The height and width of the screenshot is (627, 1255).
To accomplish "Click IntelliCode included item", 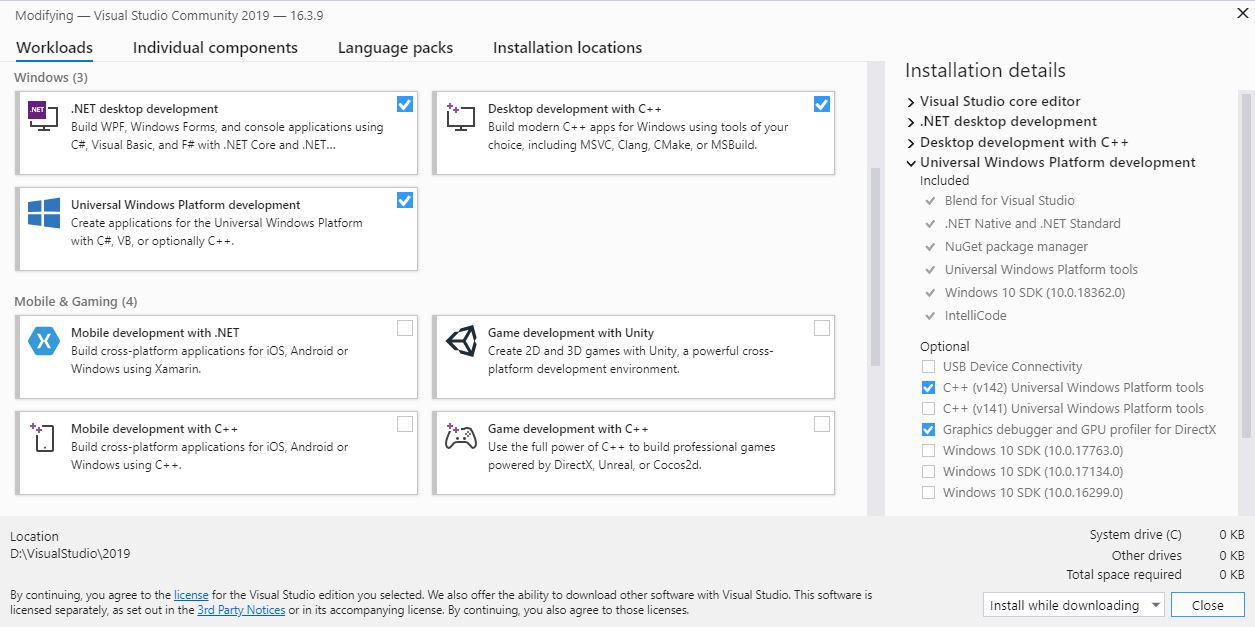I will click(975, 316).
